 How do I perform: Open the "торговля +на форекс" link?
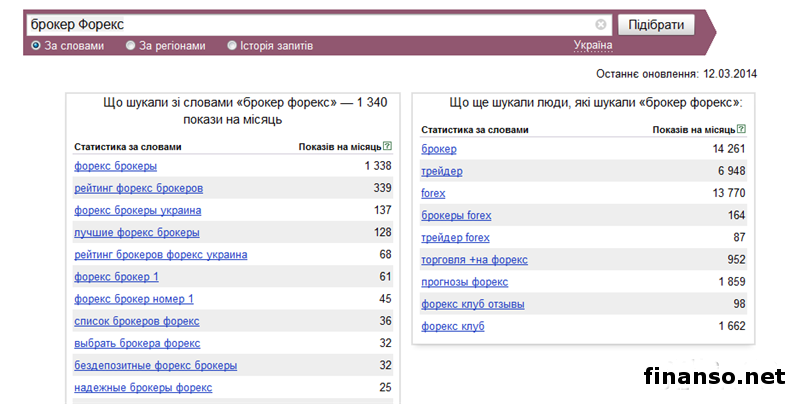(474, 260)
